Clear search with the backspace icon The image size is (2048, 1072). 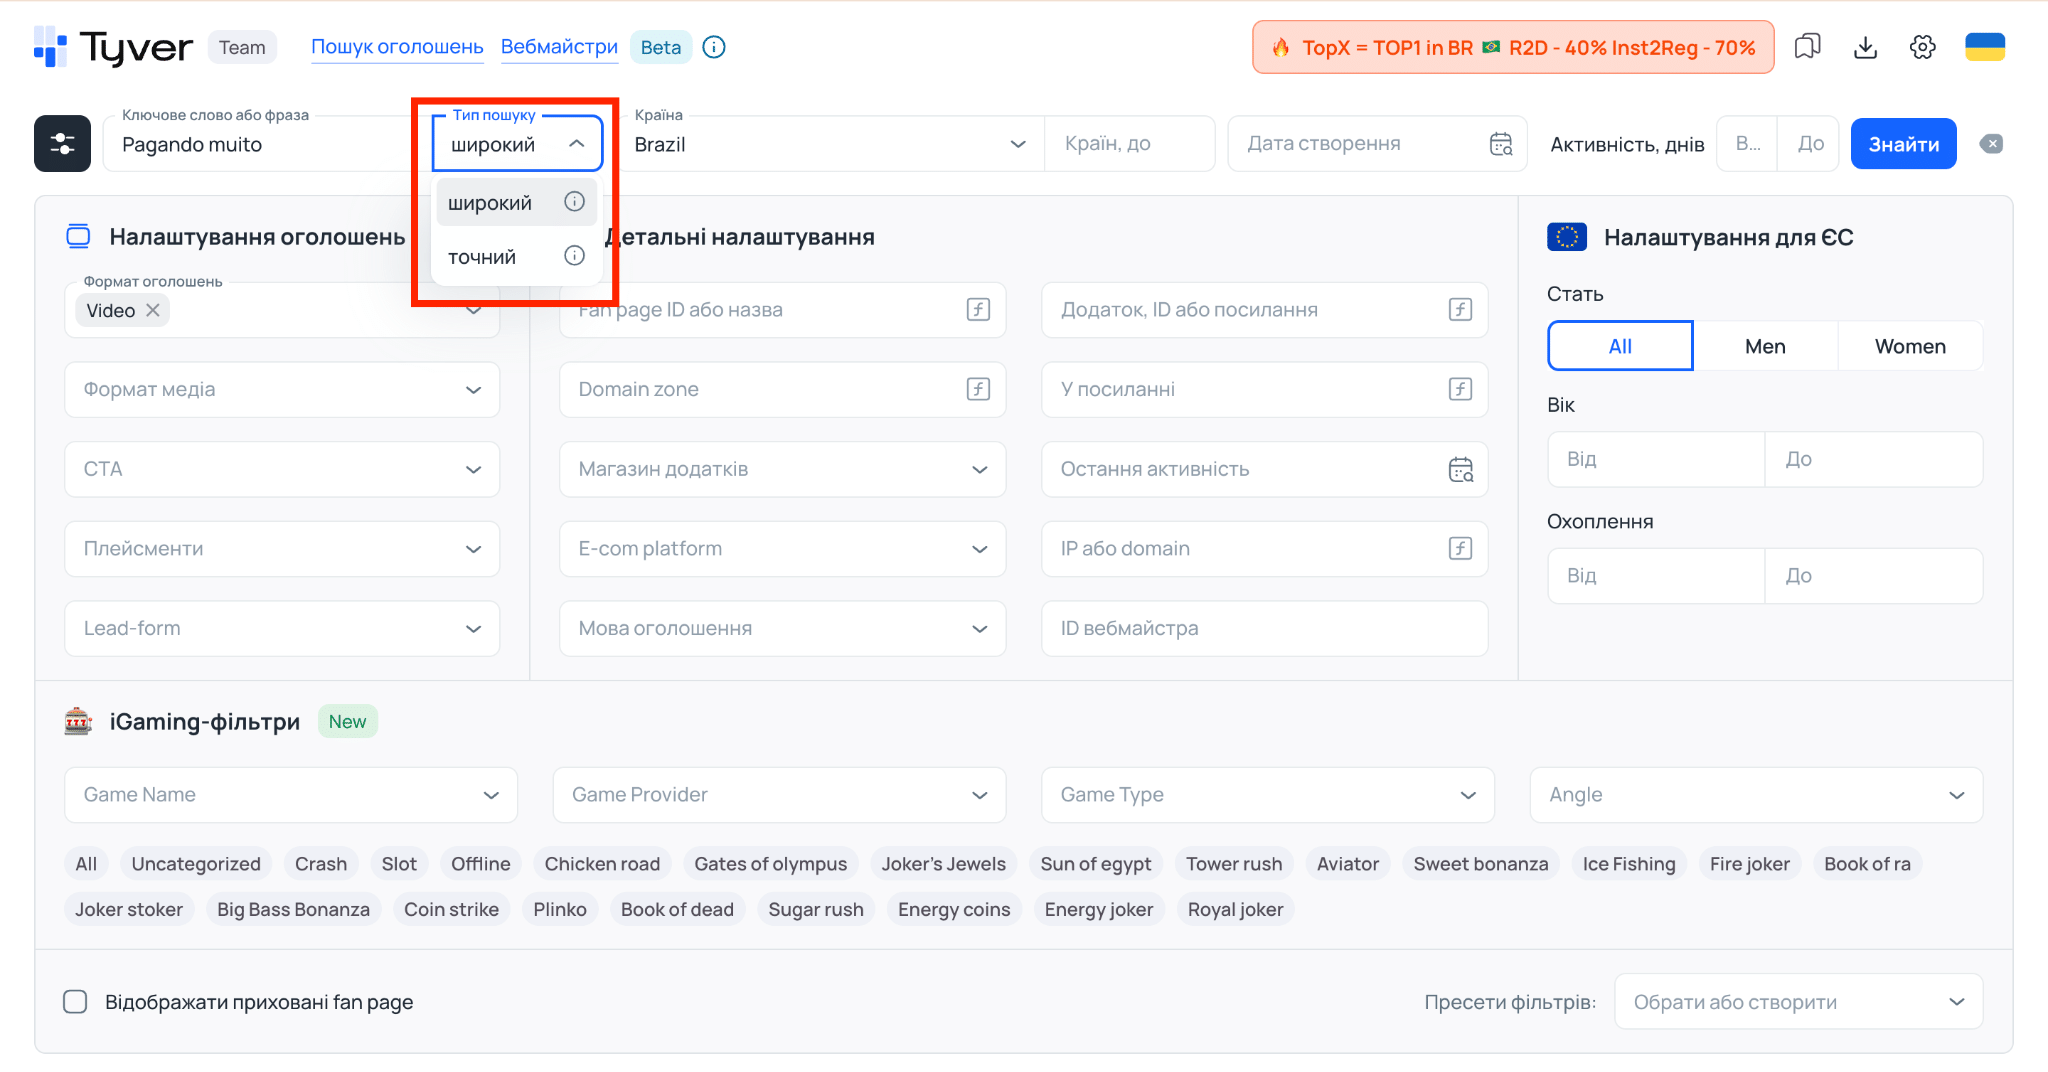pos(1991,144)
